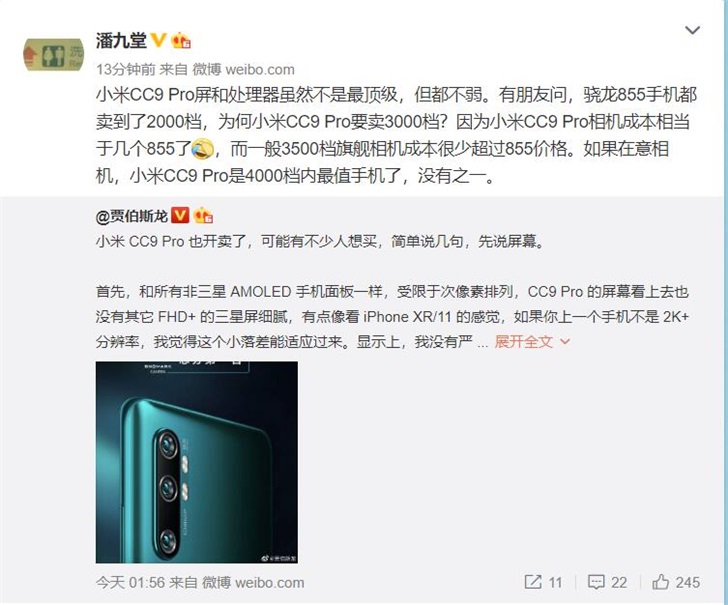728x605 pixels.
Task: Open the post options chevron menu
Action: [692, 31]
